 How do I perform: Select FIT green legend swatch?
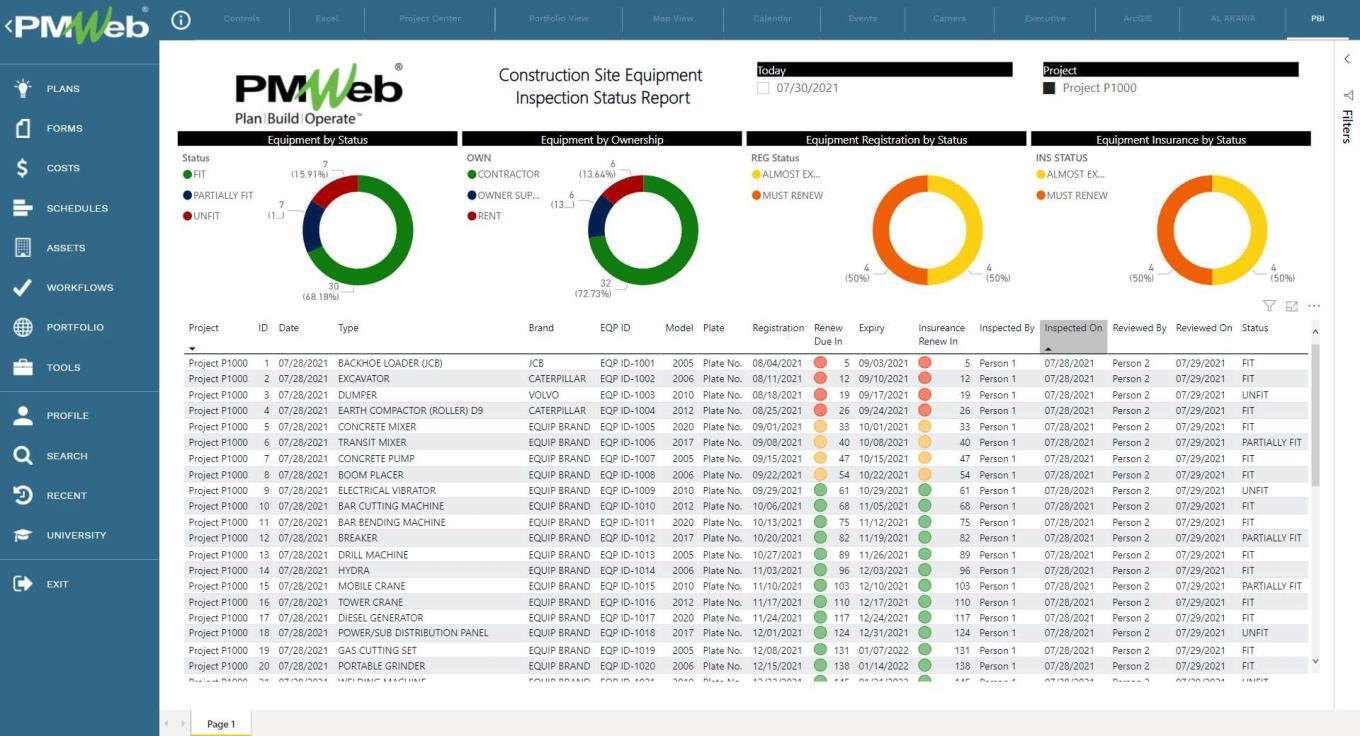click(x=187, y=174)
